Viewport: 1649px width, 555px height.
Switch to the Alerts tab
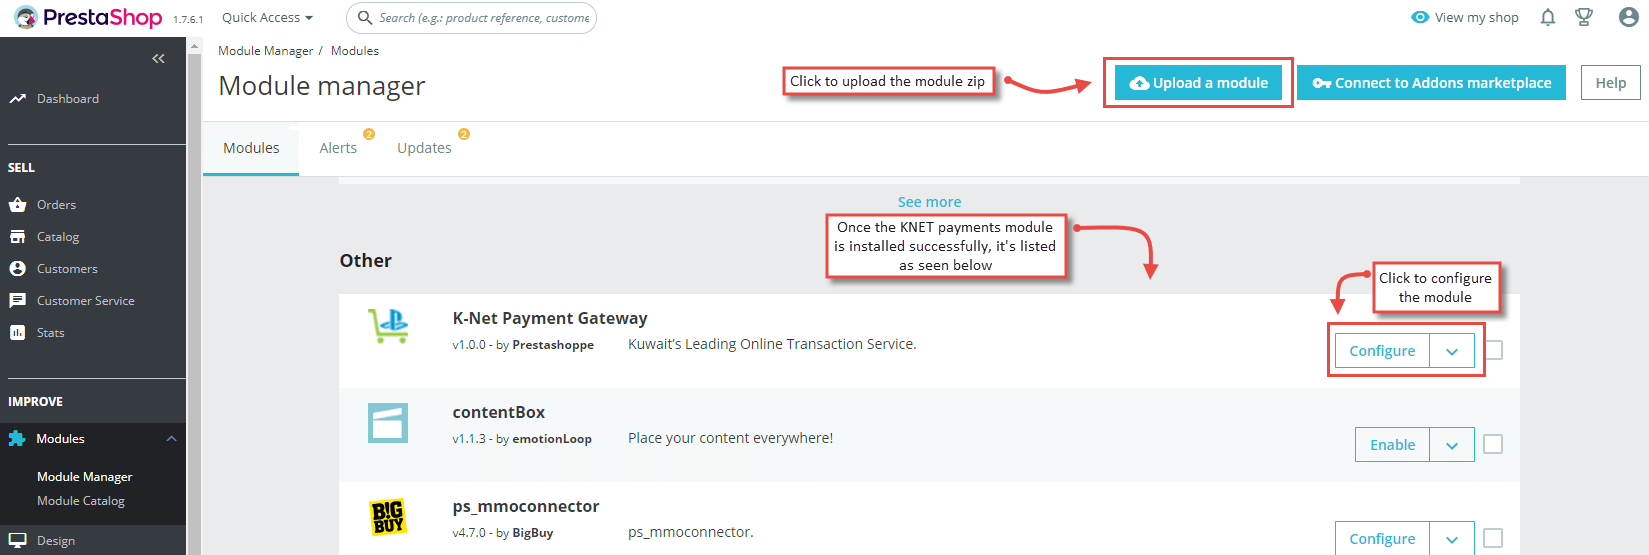(x=338, y=148)
